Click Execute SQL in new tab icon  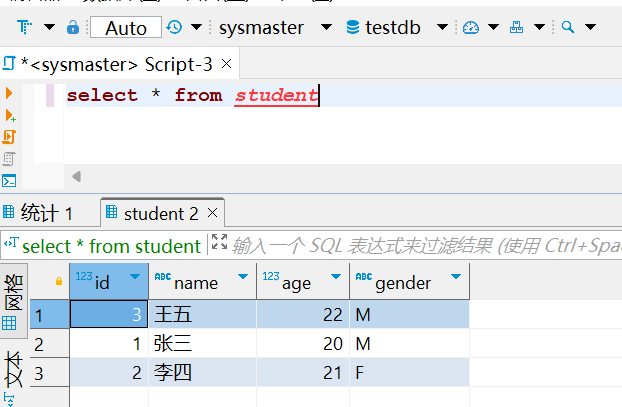(10, 115)
